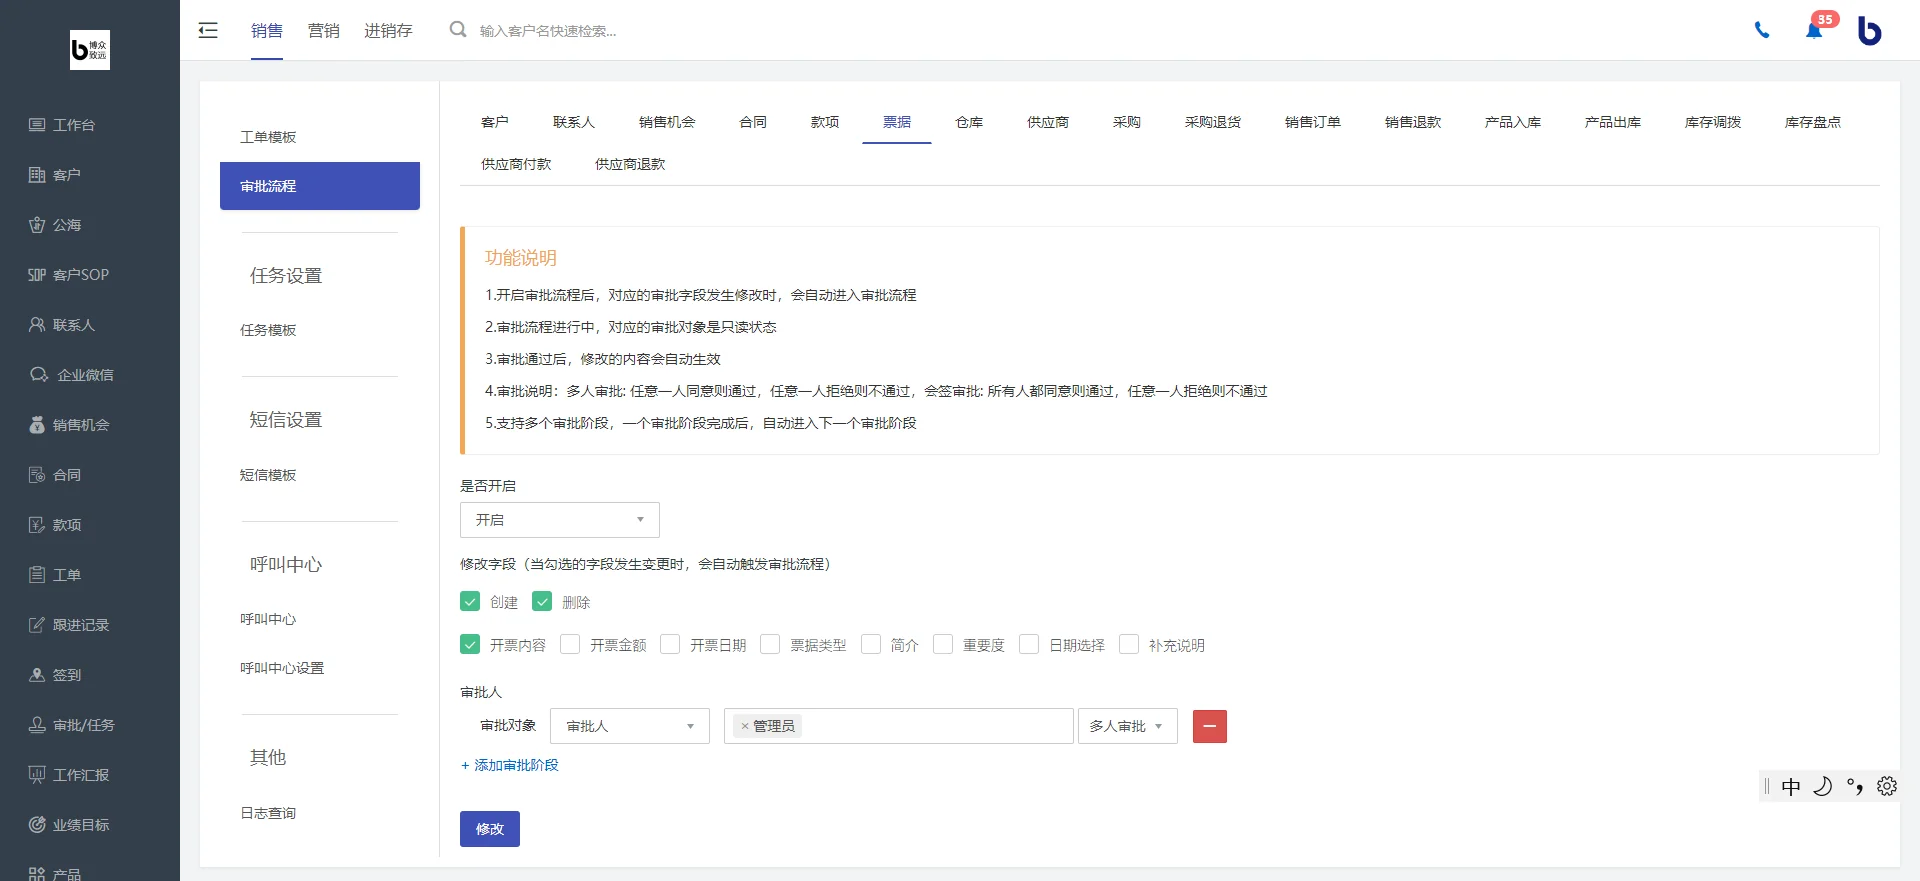Viewport: 1920px width, 881px height.
Task: Switch to the 采购退货 tab
Action: pyautogui.click(x=1213, y=122)
